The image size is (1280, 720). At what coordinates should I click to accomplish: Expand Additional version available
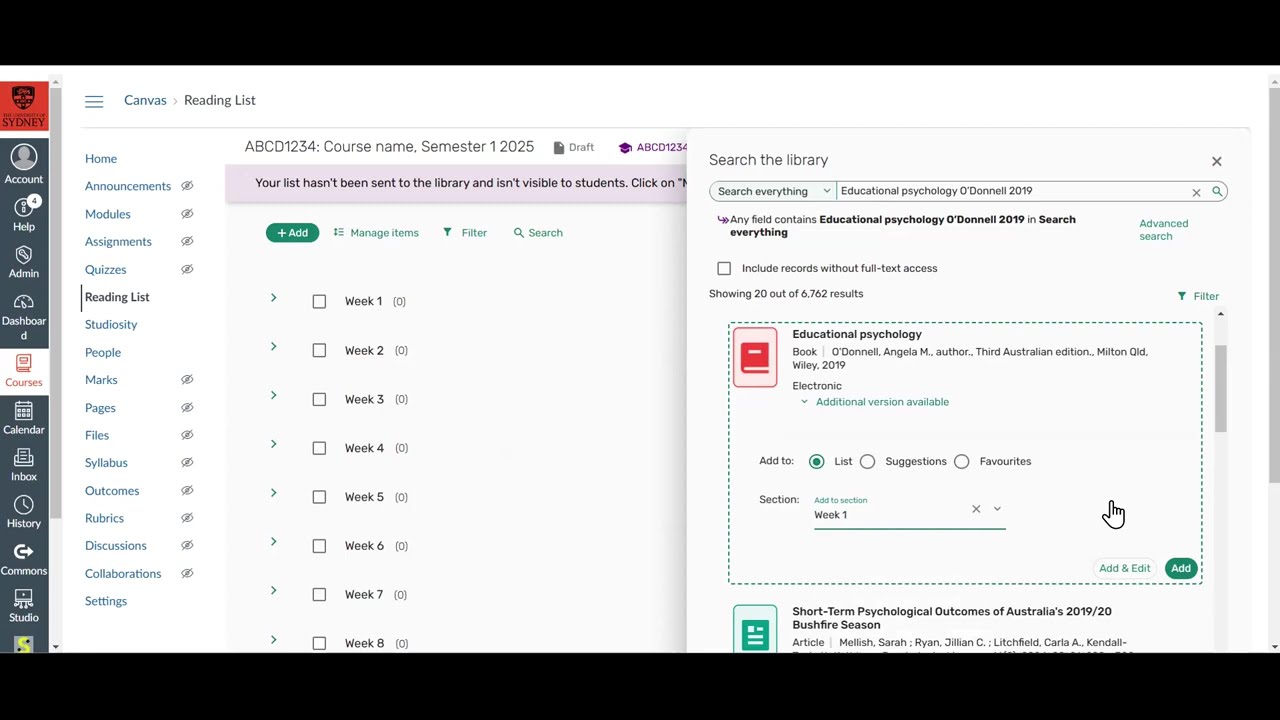[875, 402]
